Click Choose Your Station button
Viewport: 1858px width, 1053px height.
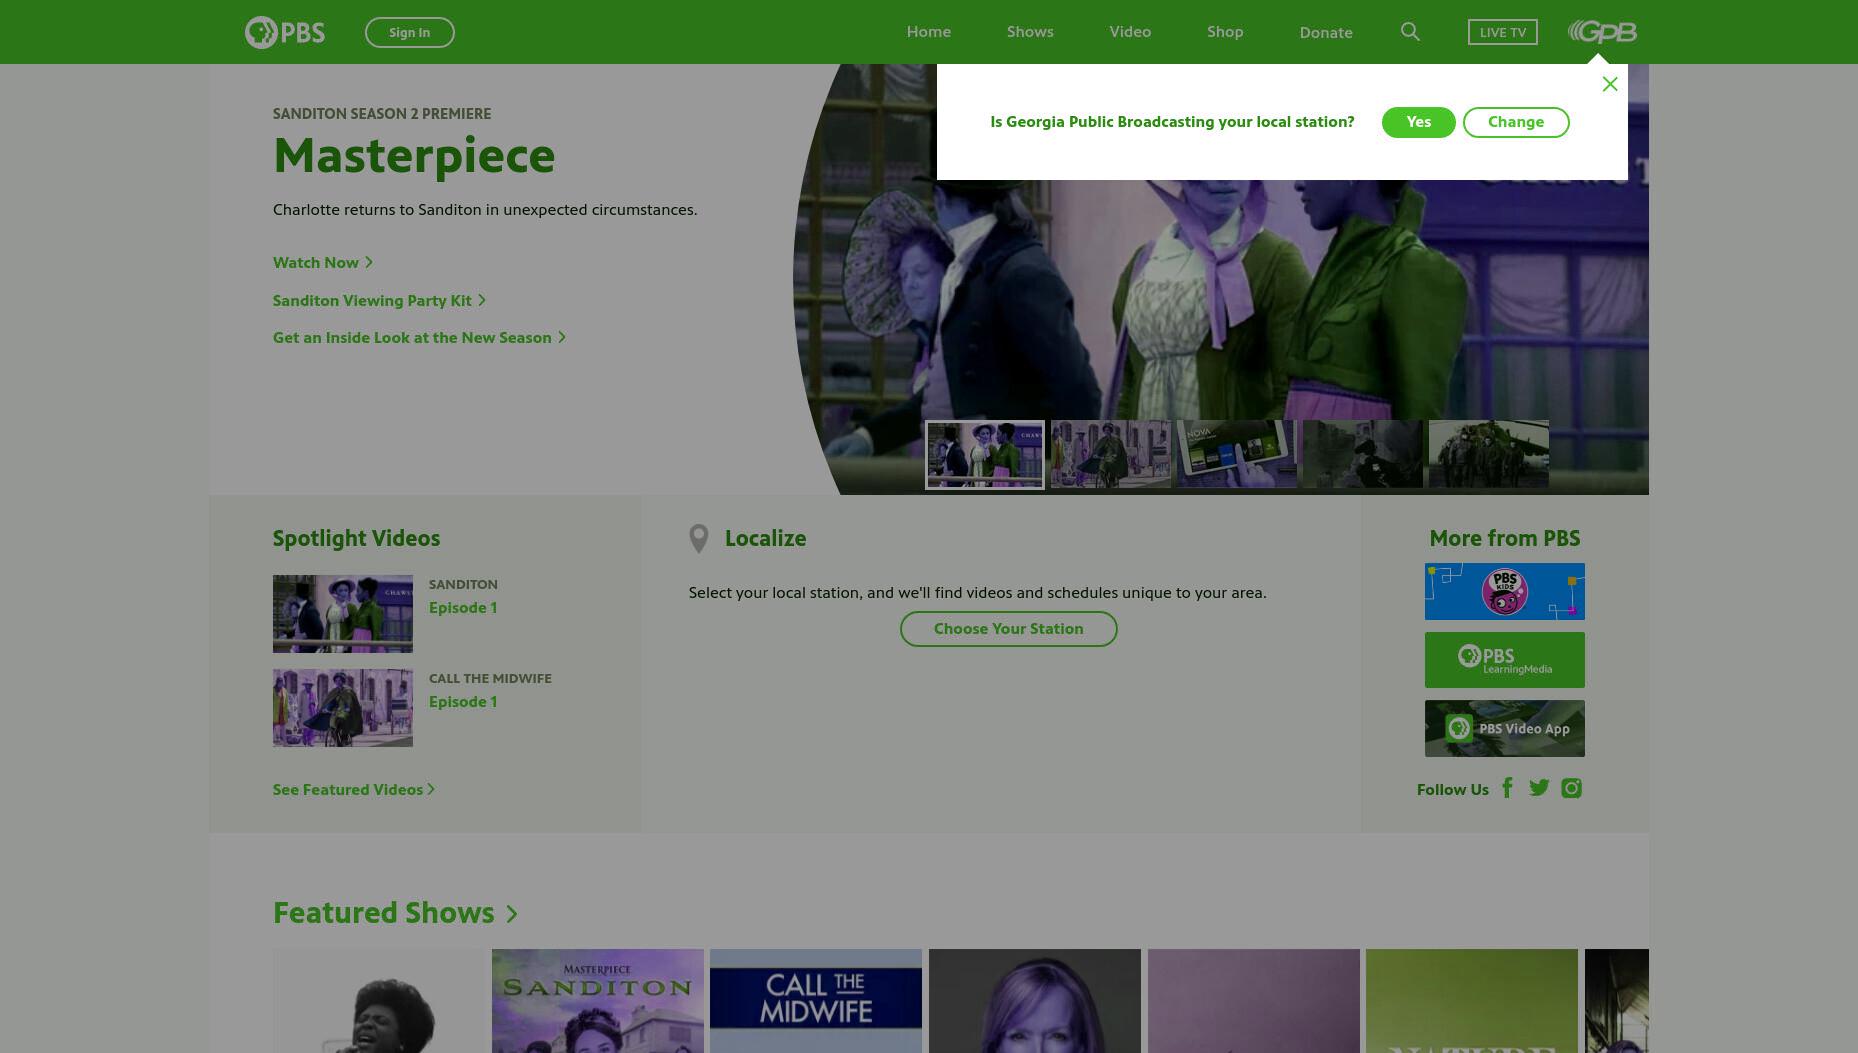1009,629
